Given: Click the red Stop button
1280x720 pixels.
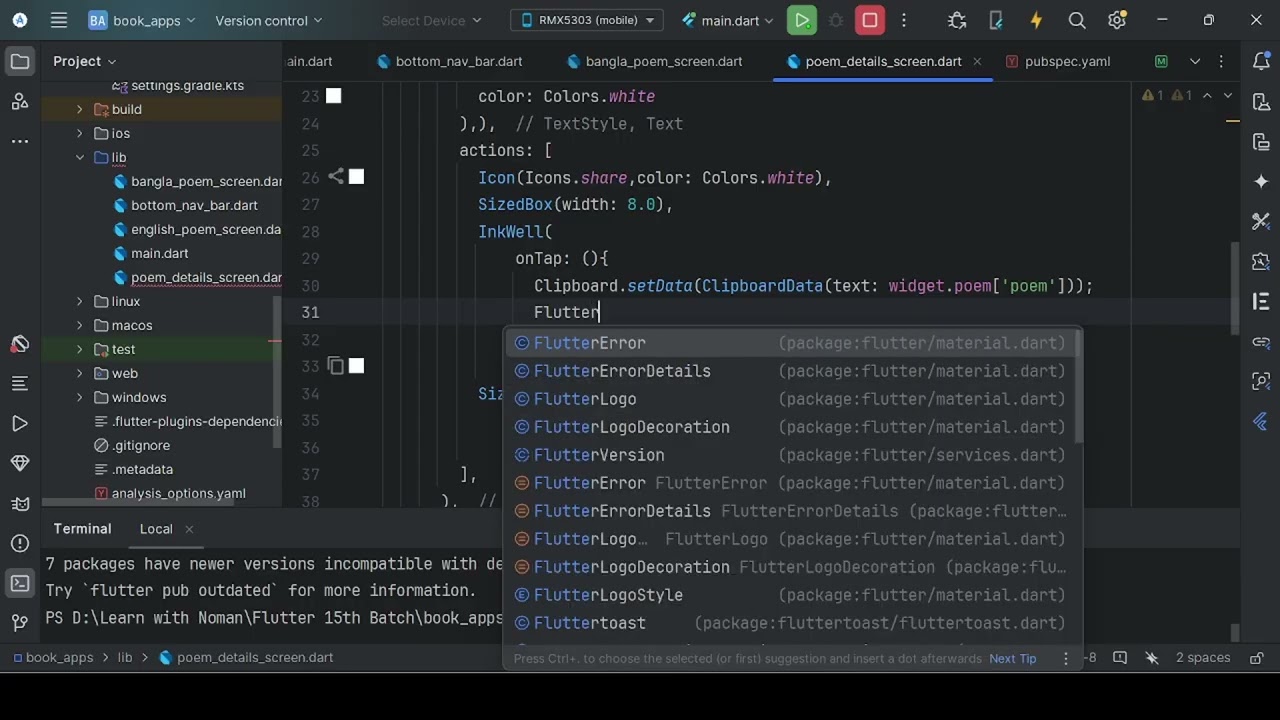Looking at the screenshot, I should 870,20.
